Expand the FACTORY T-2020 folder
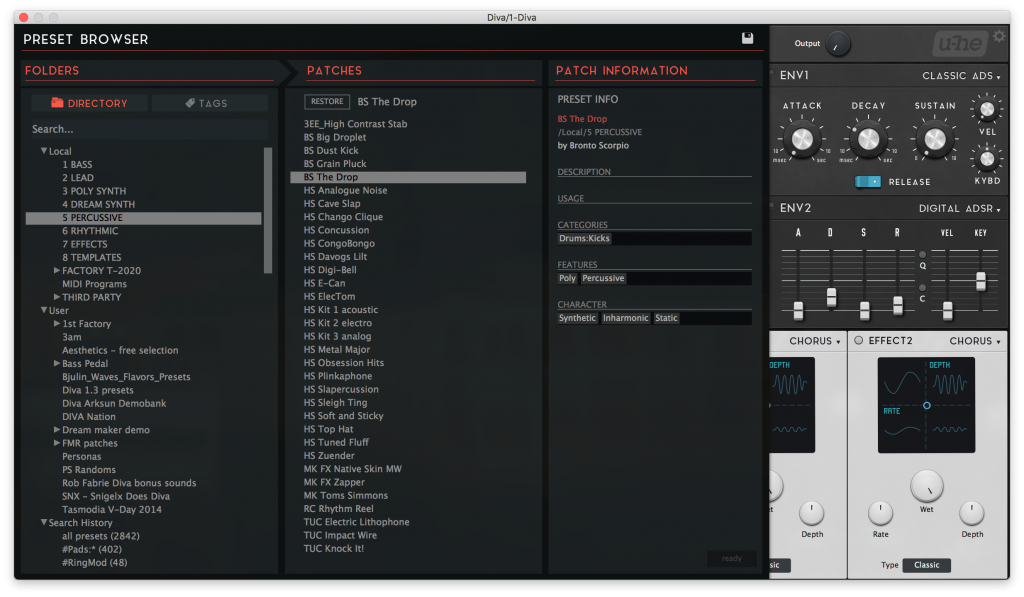The width and height of the screenshot is (1024, 597). click(x=57, y=270)
